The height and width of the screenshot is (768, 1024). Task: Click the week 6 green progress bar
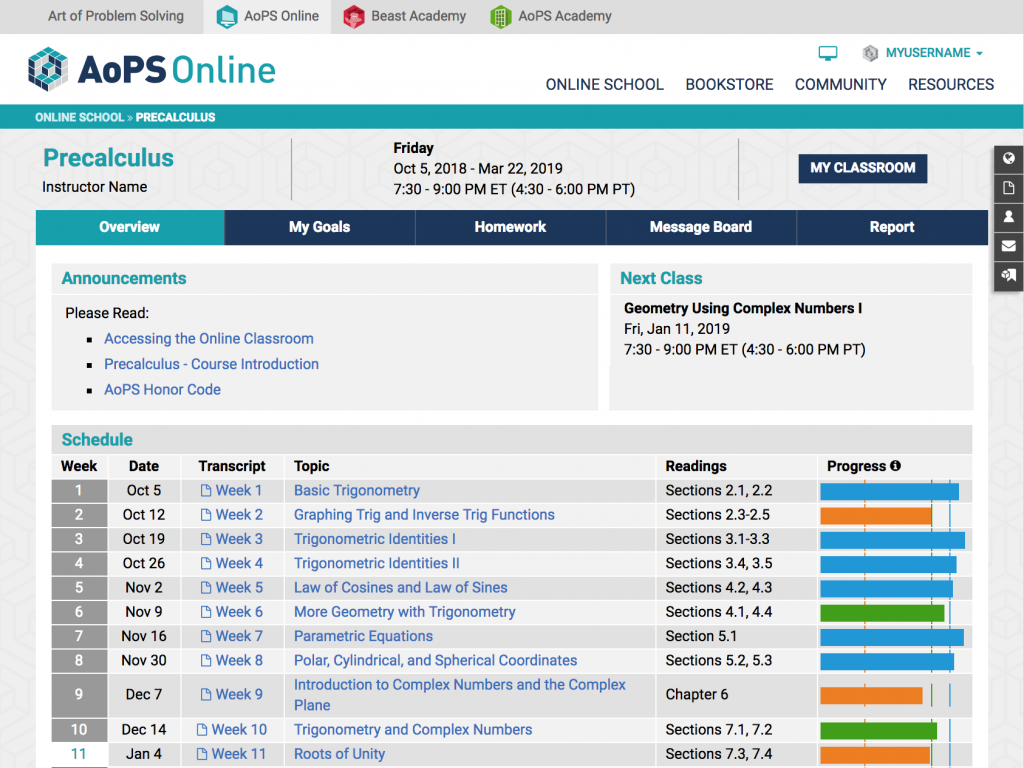point(882,613)
